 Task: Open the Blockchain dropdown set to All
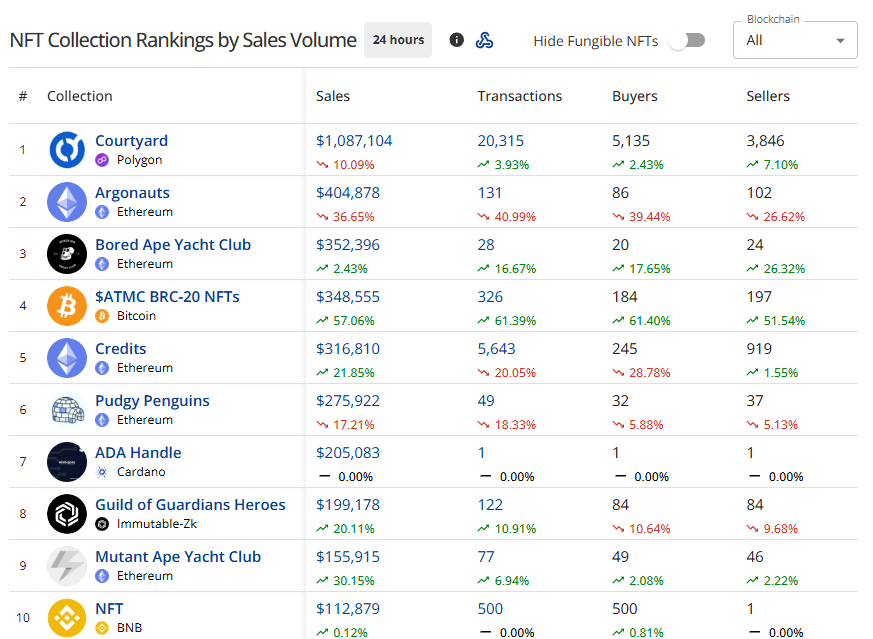click(795, 40)
